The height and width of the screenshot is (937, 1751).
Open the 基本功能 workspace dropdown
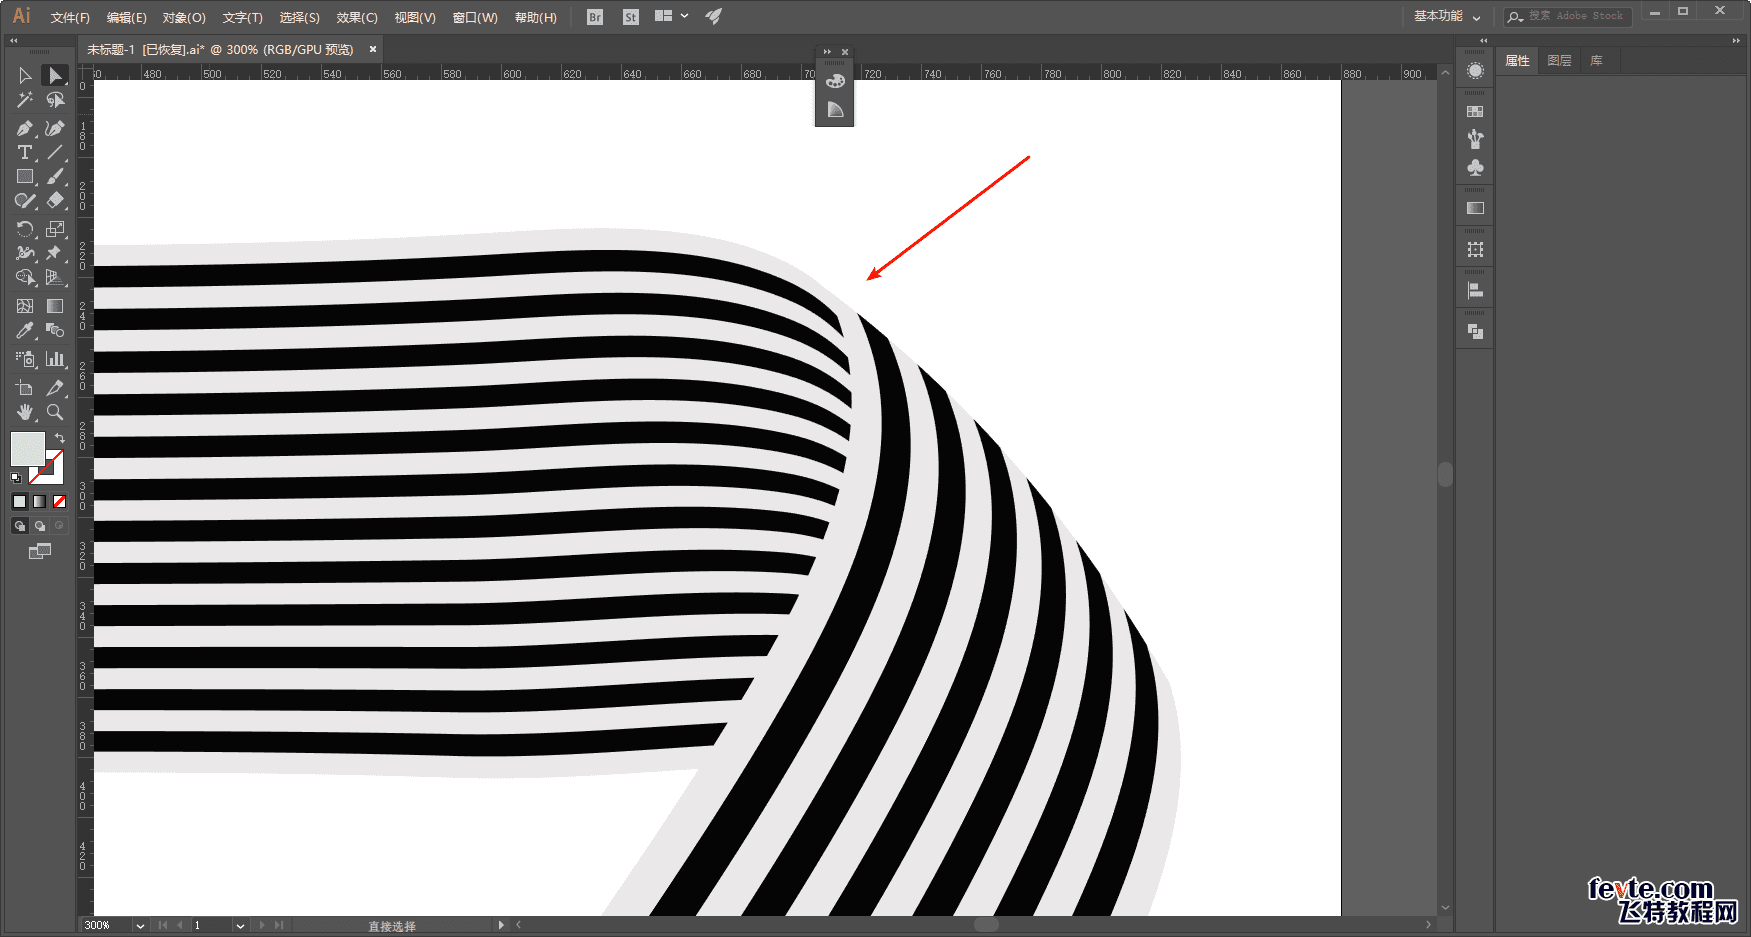(x=1446, y=17)
